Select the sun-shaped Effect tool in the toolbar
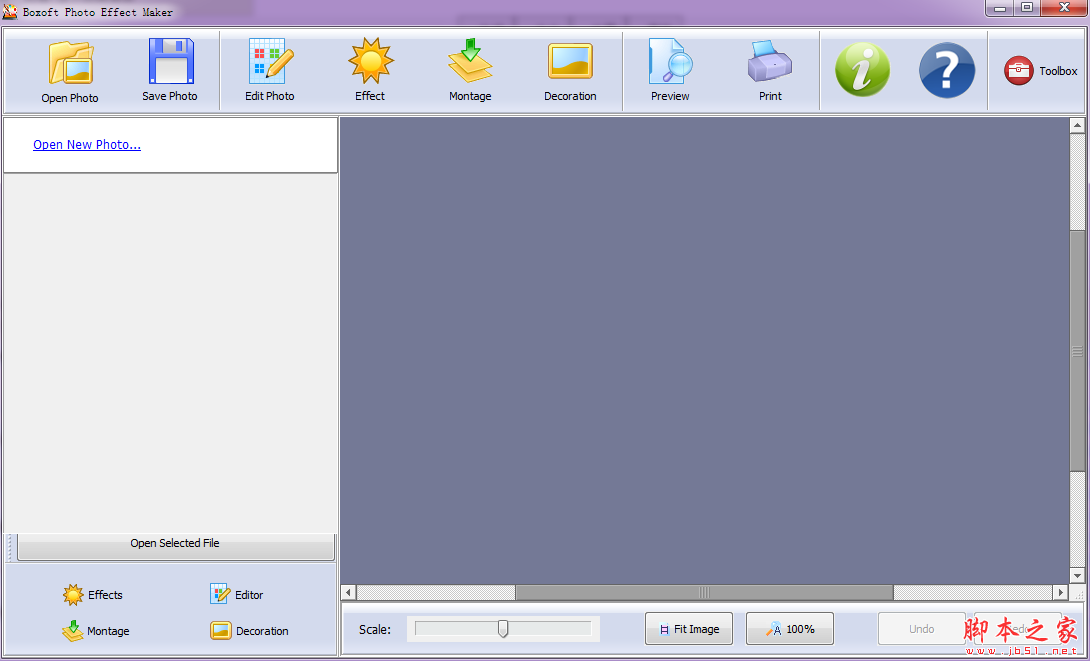The width and height of the screenshot is (1090, 662). coord(371,60)
